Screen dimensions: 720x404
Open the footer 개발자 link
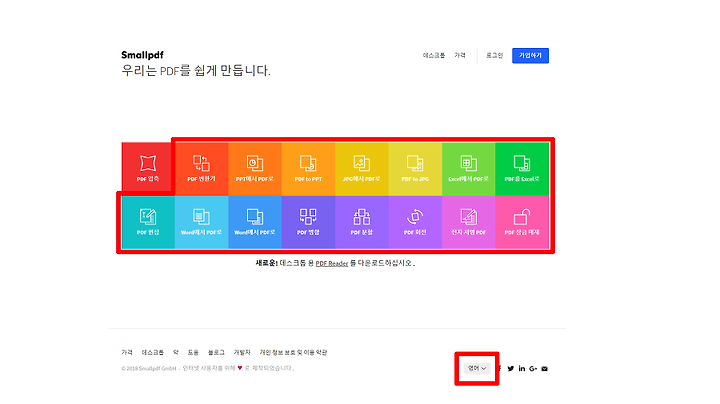242,352
